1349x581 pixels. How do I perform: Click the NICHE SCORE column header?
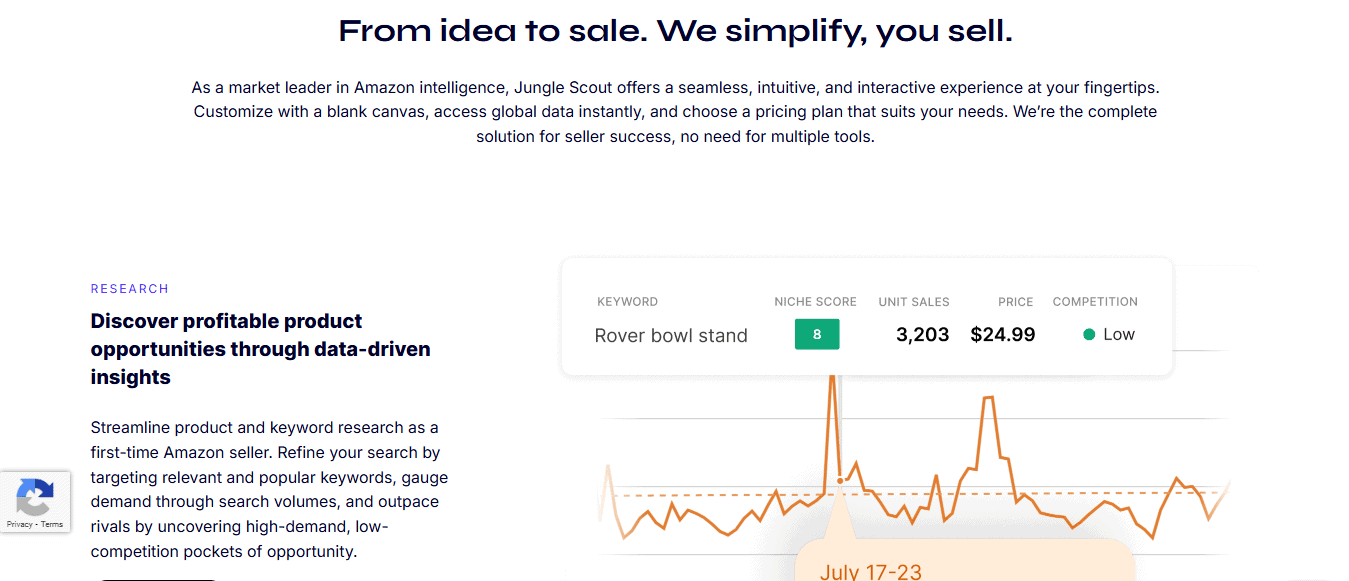pos(815,302)
